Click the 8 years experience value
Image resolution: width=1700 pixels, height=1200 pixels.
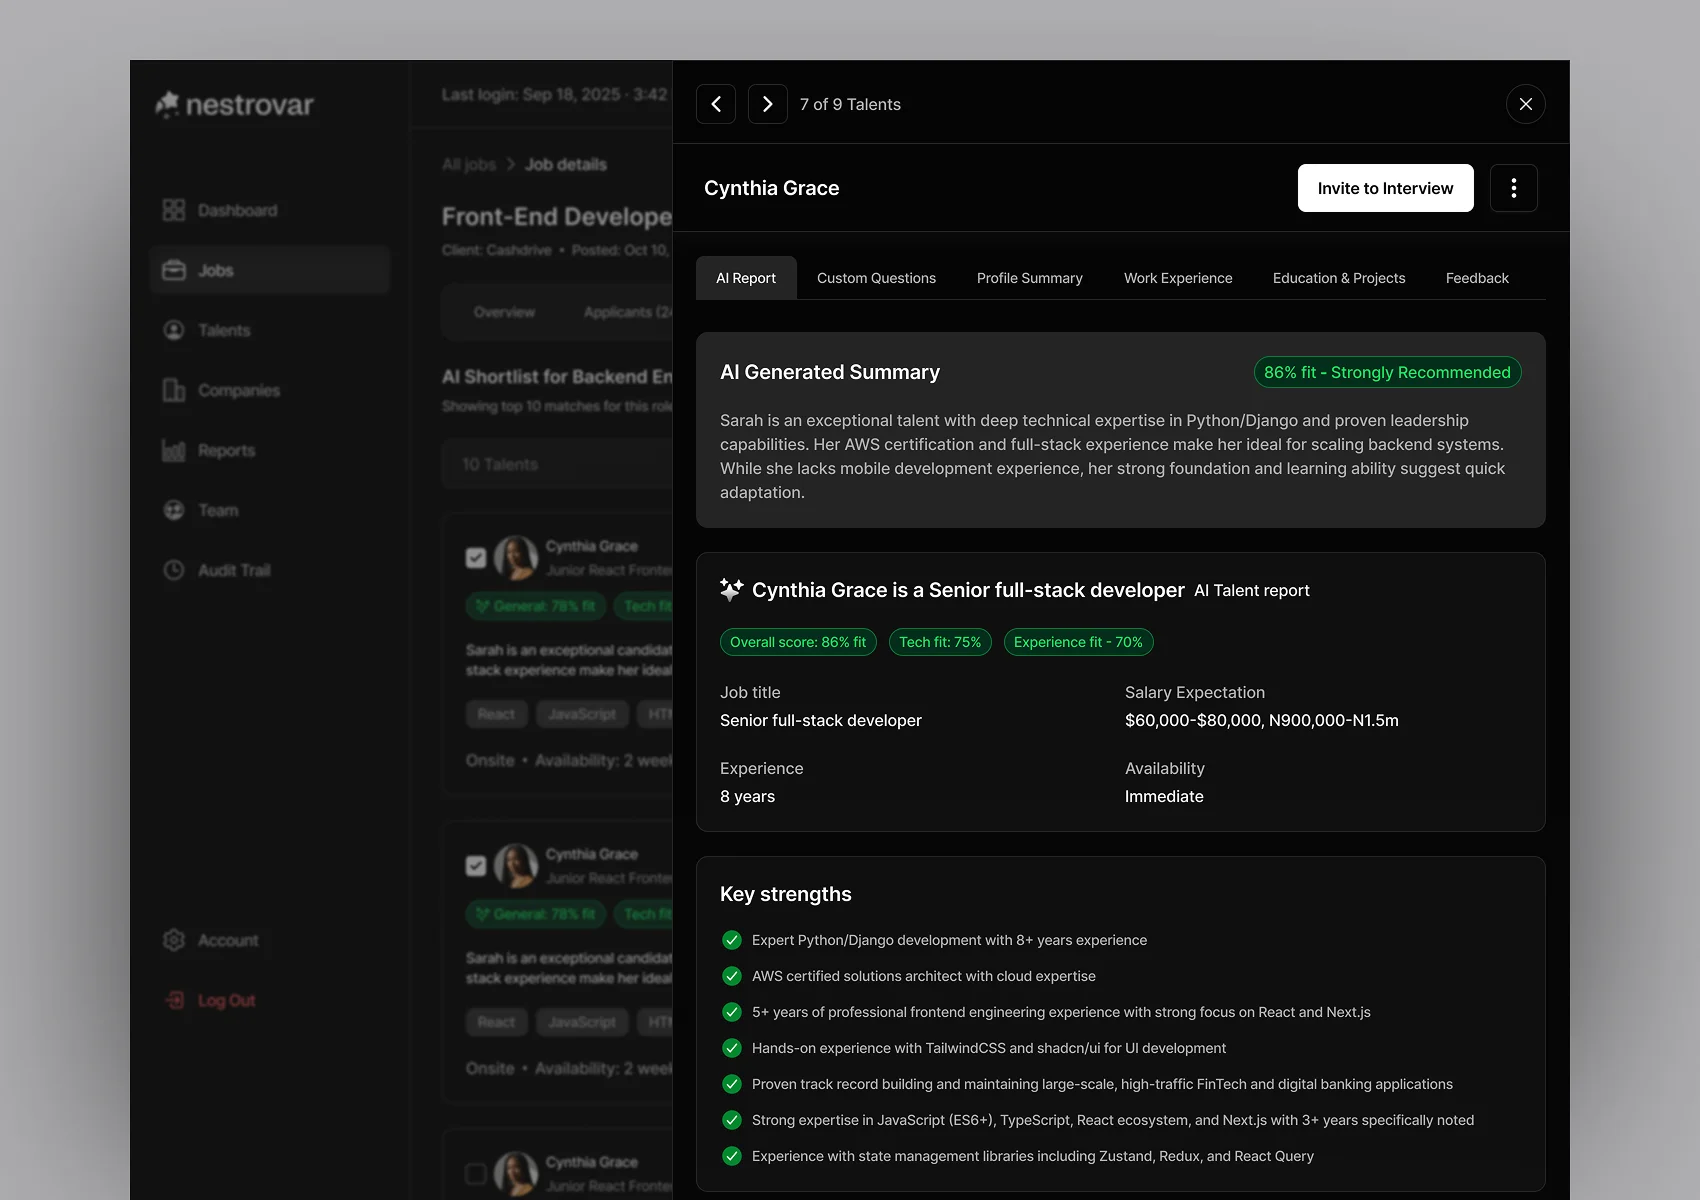[x=748, y=796]
